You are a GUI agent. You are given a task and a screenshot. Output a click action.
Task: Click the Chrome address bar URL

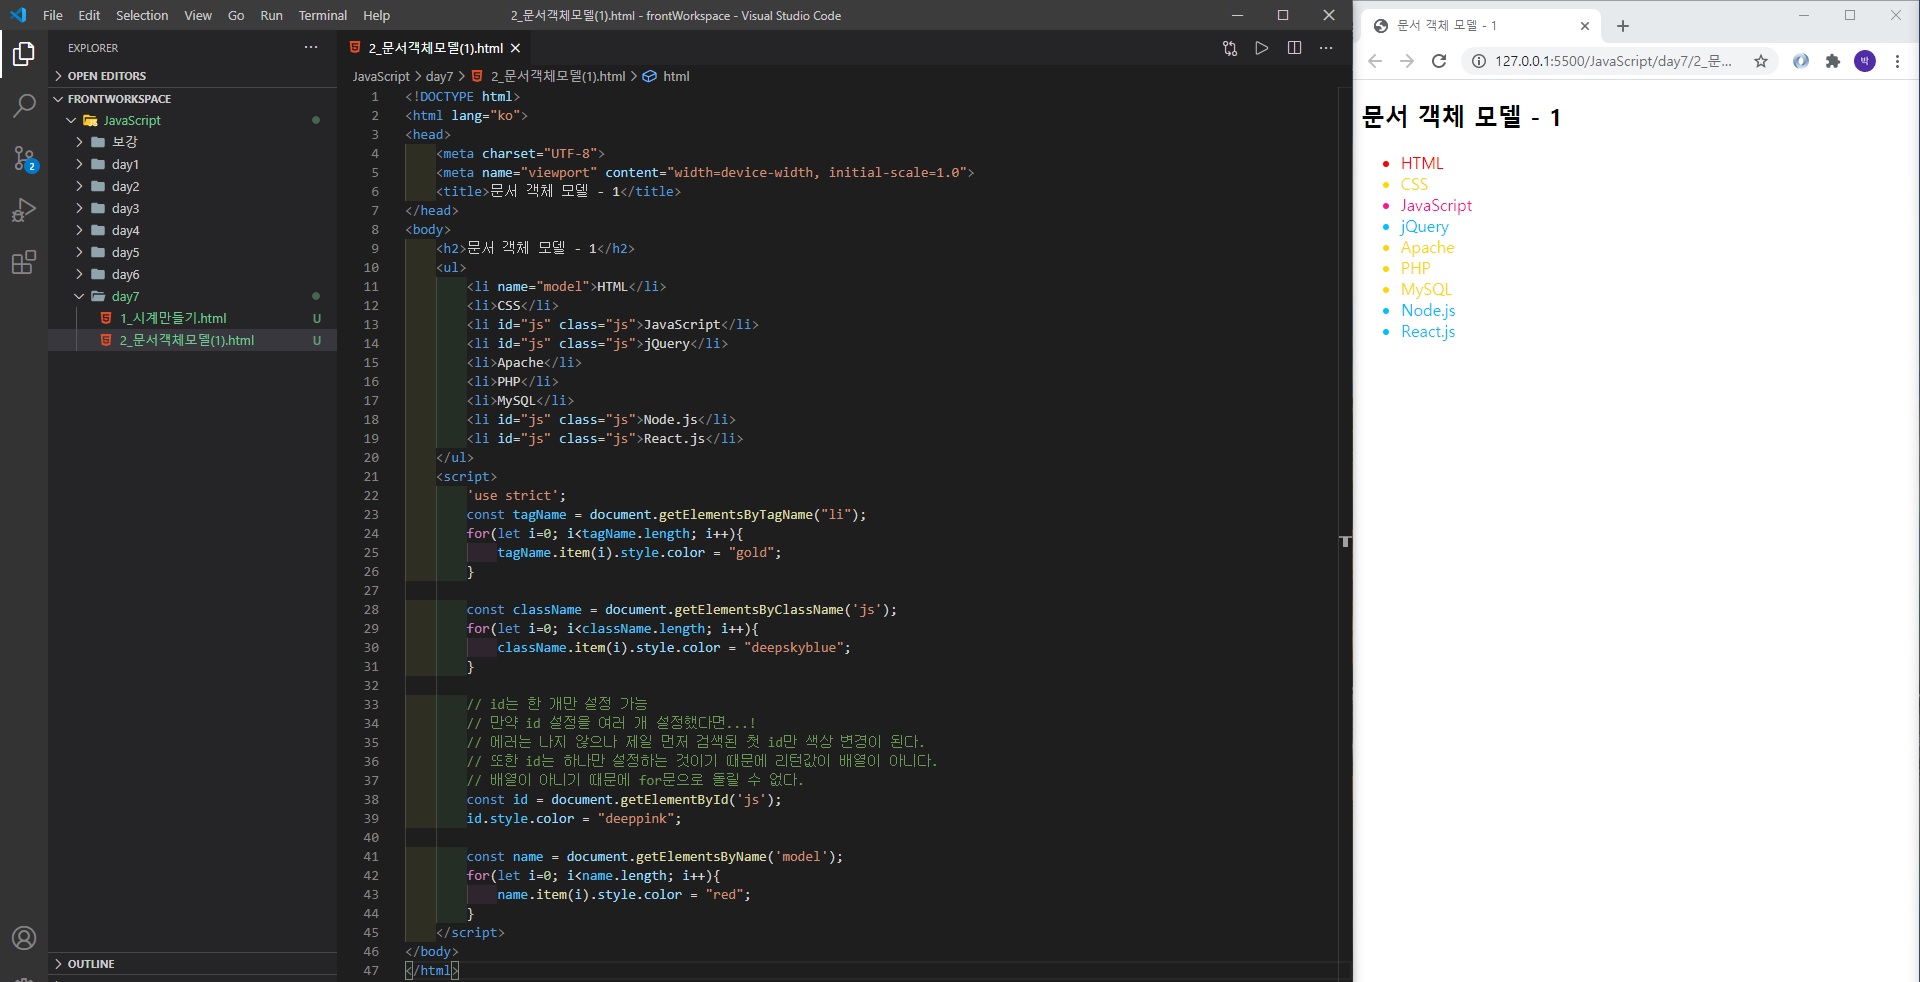point(1612,61)
